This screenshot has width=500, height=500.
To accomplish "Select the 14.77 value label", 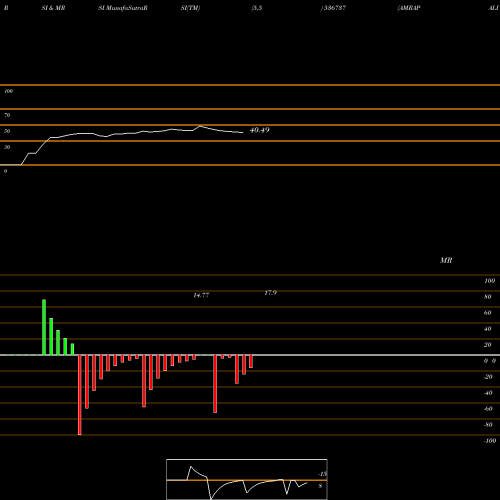I will (201, 295).
